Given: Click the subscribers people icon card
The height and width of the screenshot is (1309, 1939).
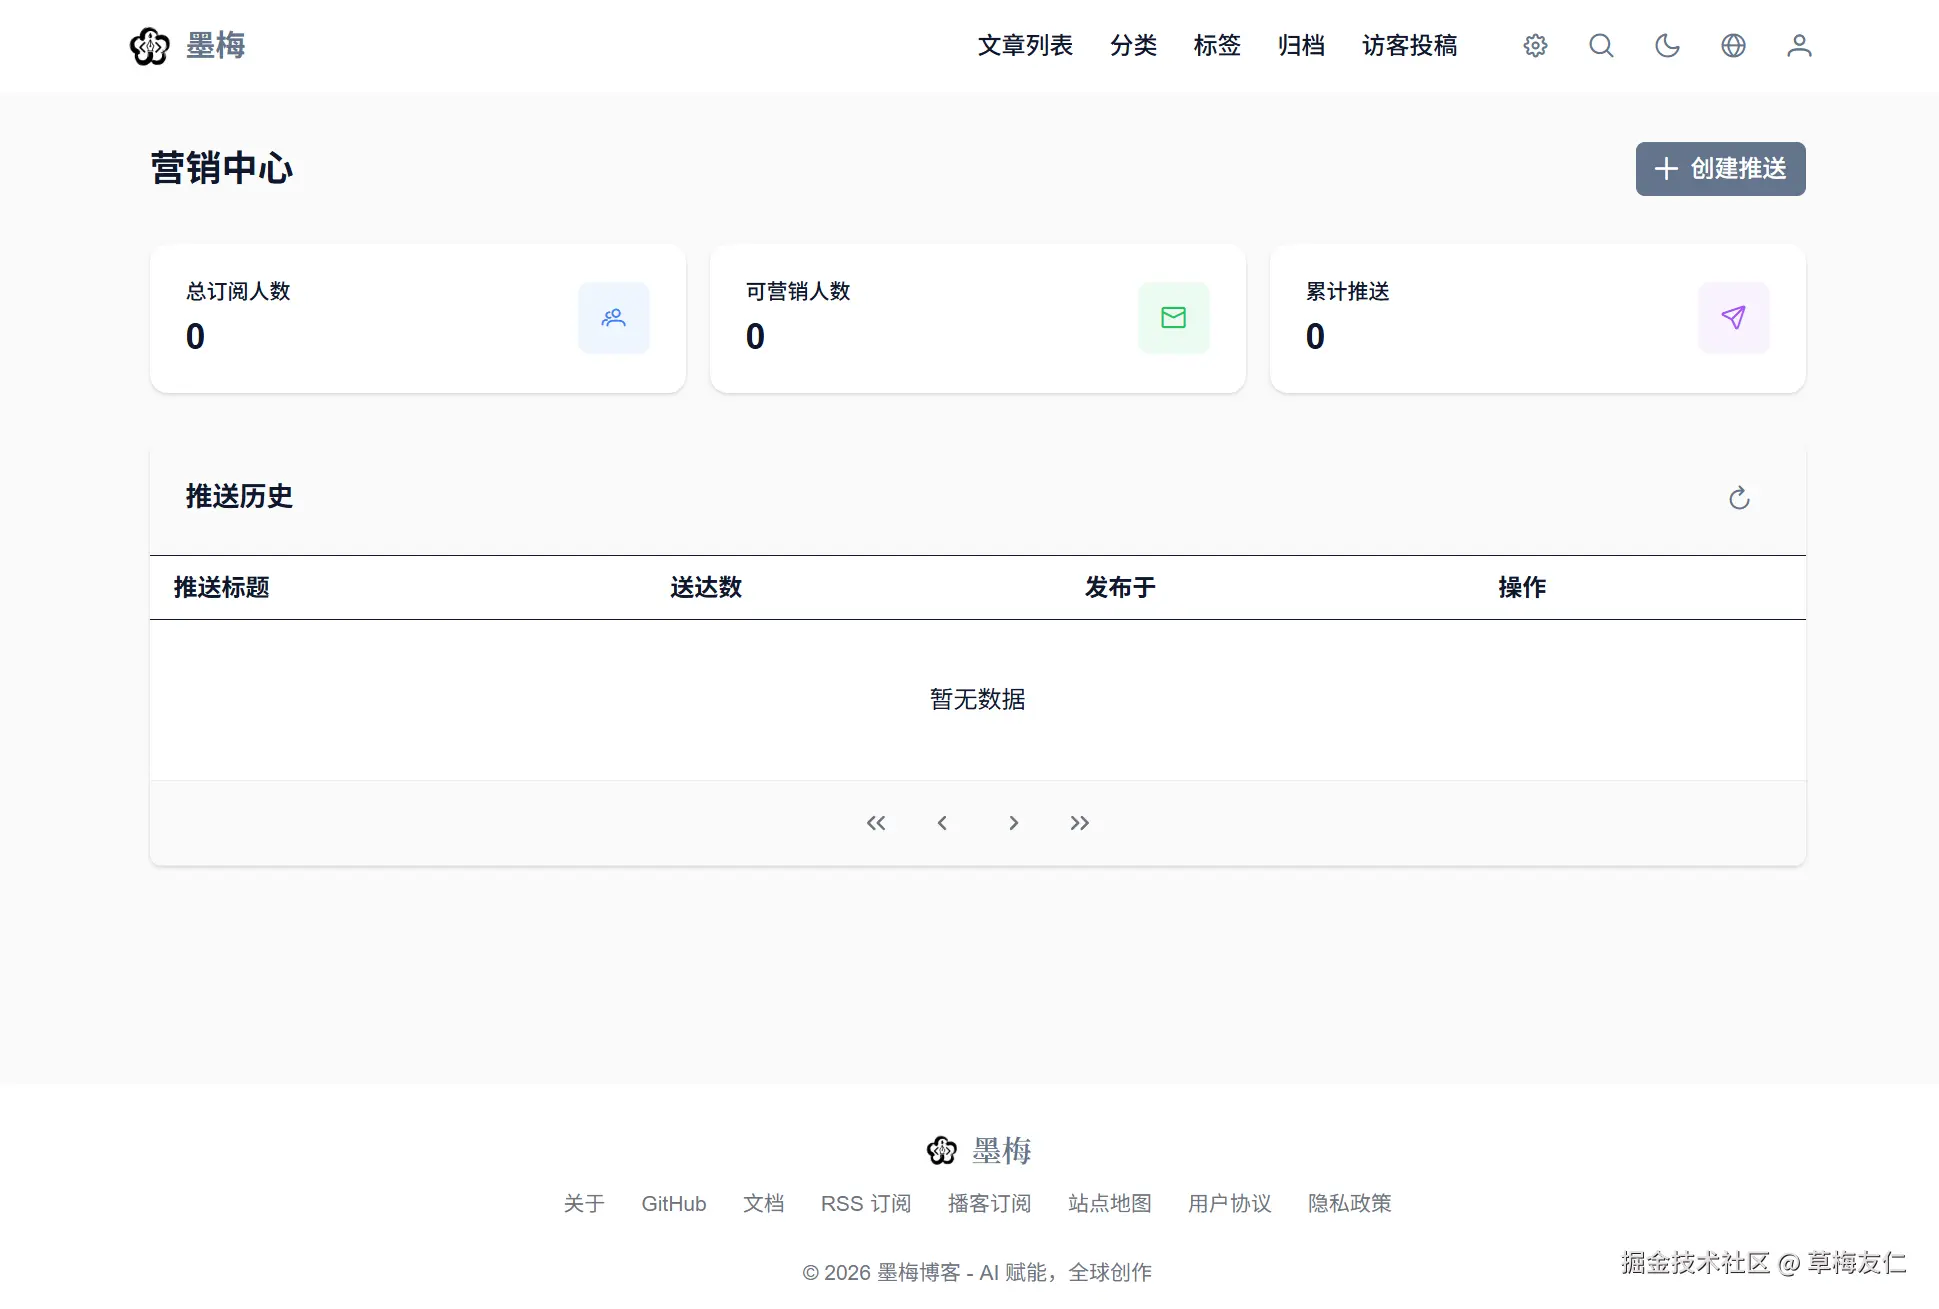Looking at the screenshot, I should [x=613, y=318].
